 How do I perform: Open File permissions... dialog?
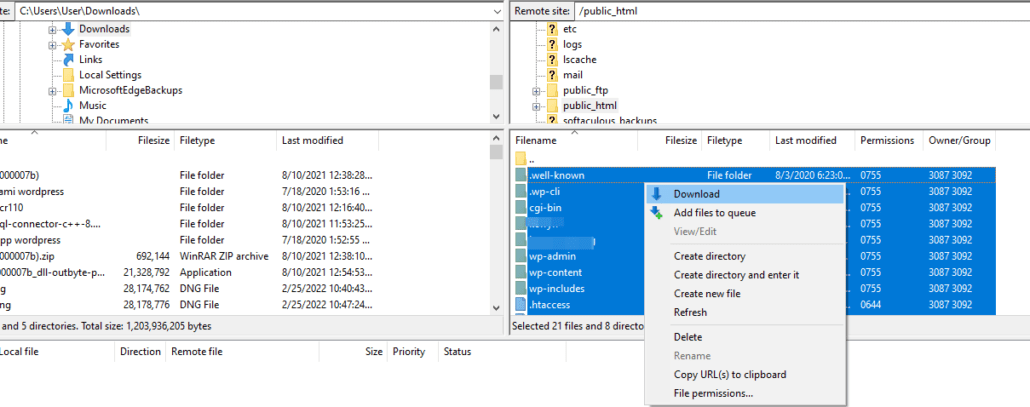(744, 394)
